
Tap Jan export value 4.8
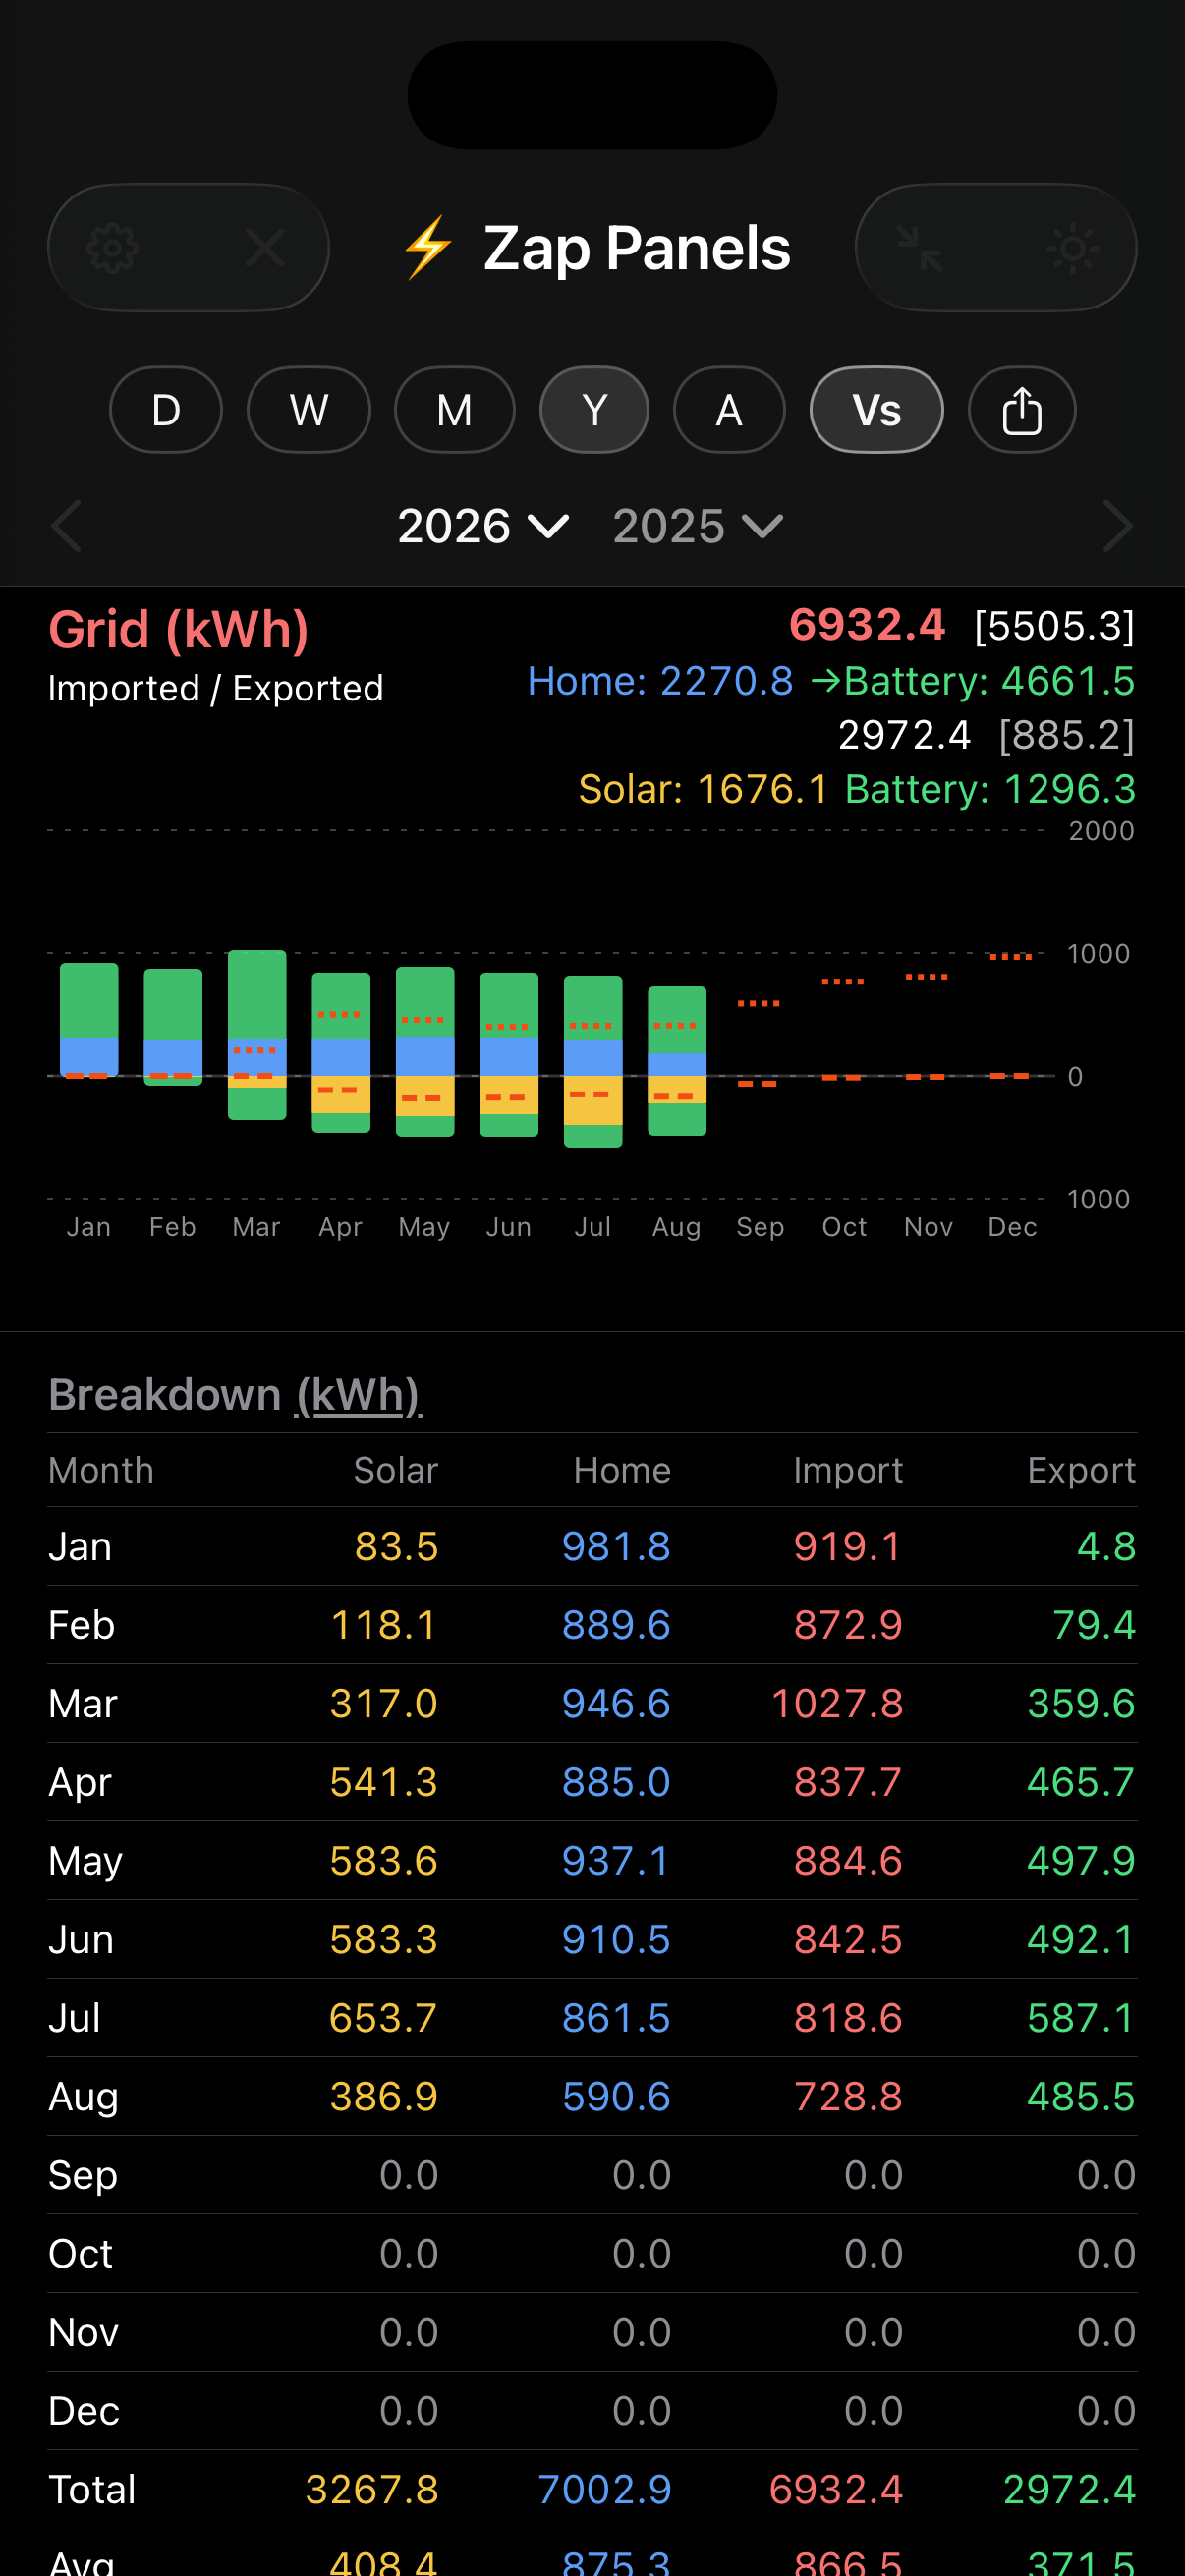click(x=1106, y=1547)
